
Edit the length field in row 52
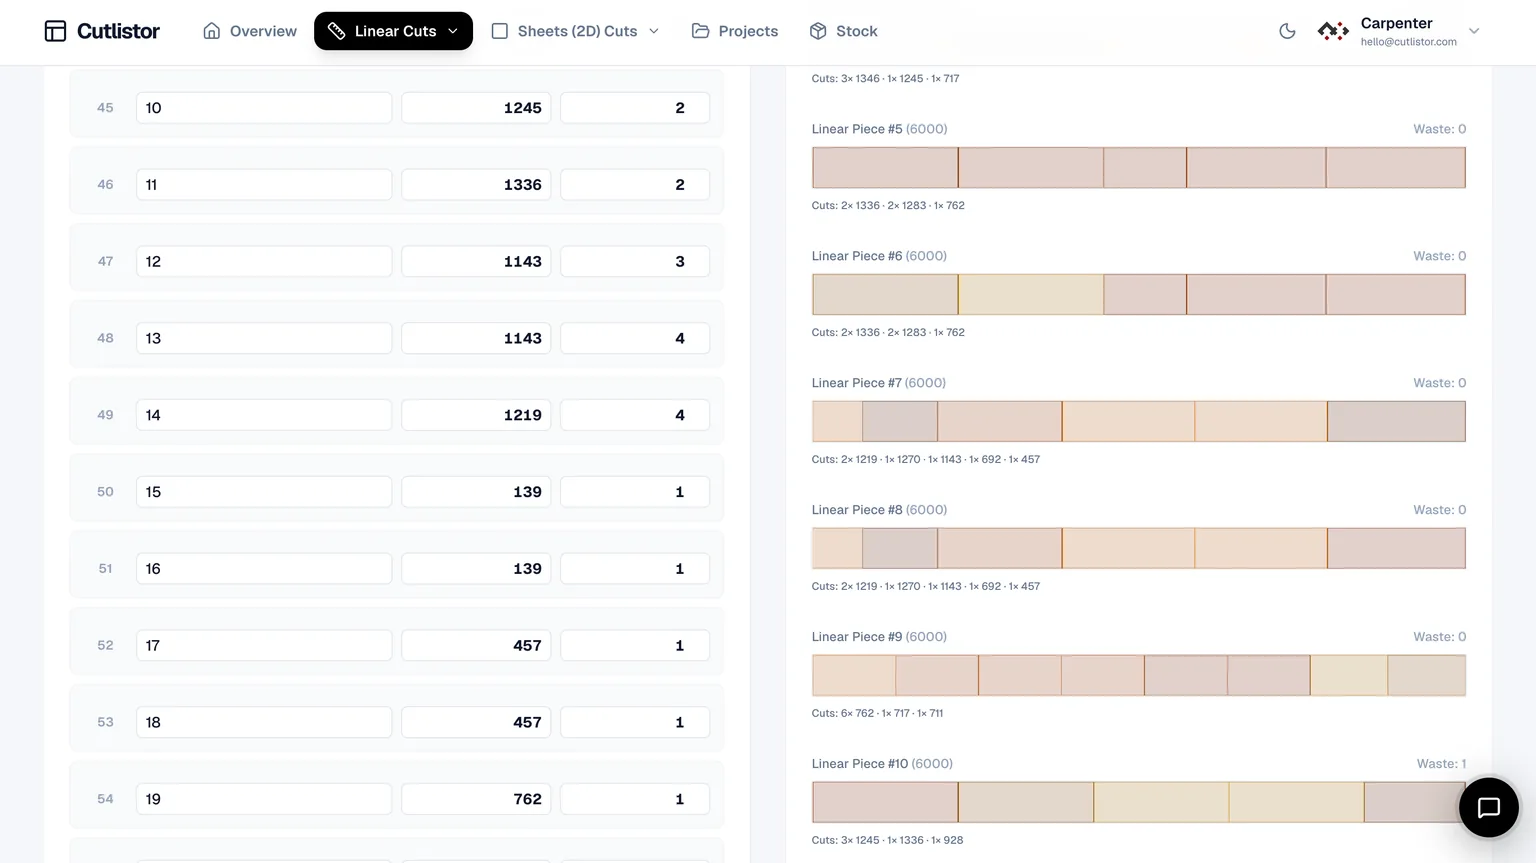click(476, 646)
